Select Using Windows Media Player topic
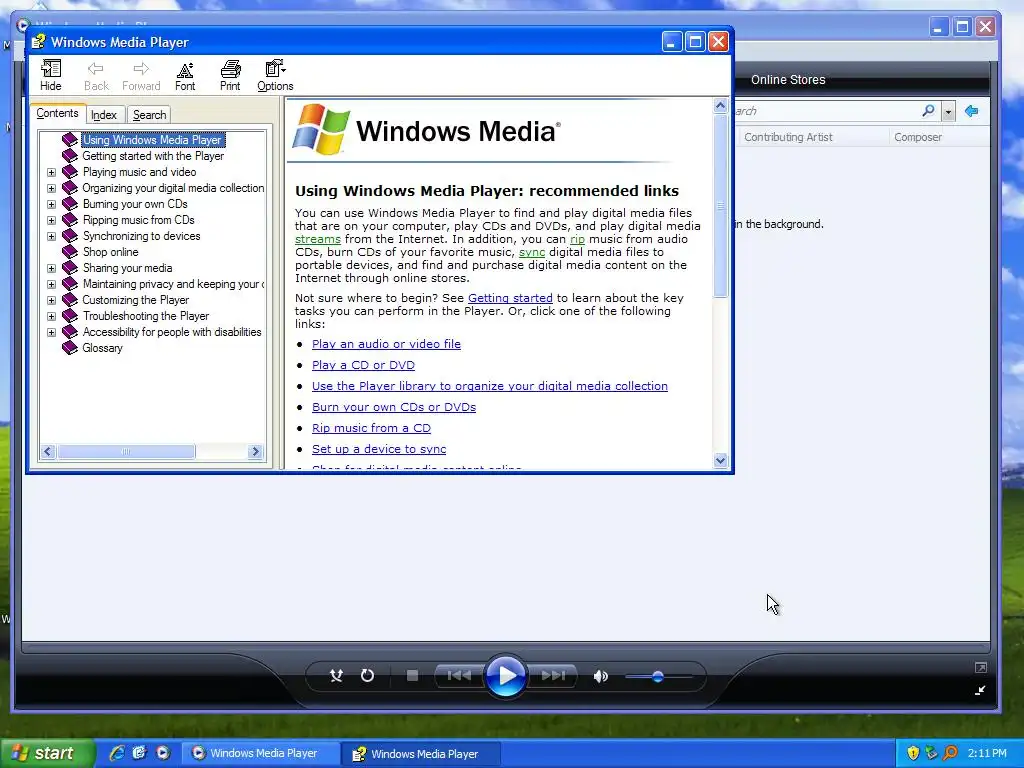The height and width of the screenshot is (768, 1024). click(152, 140)
